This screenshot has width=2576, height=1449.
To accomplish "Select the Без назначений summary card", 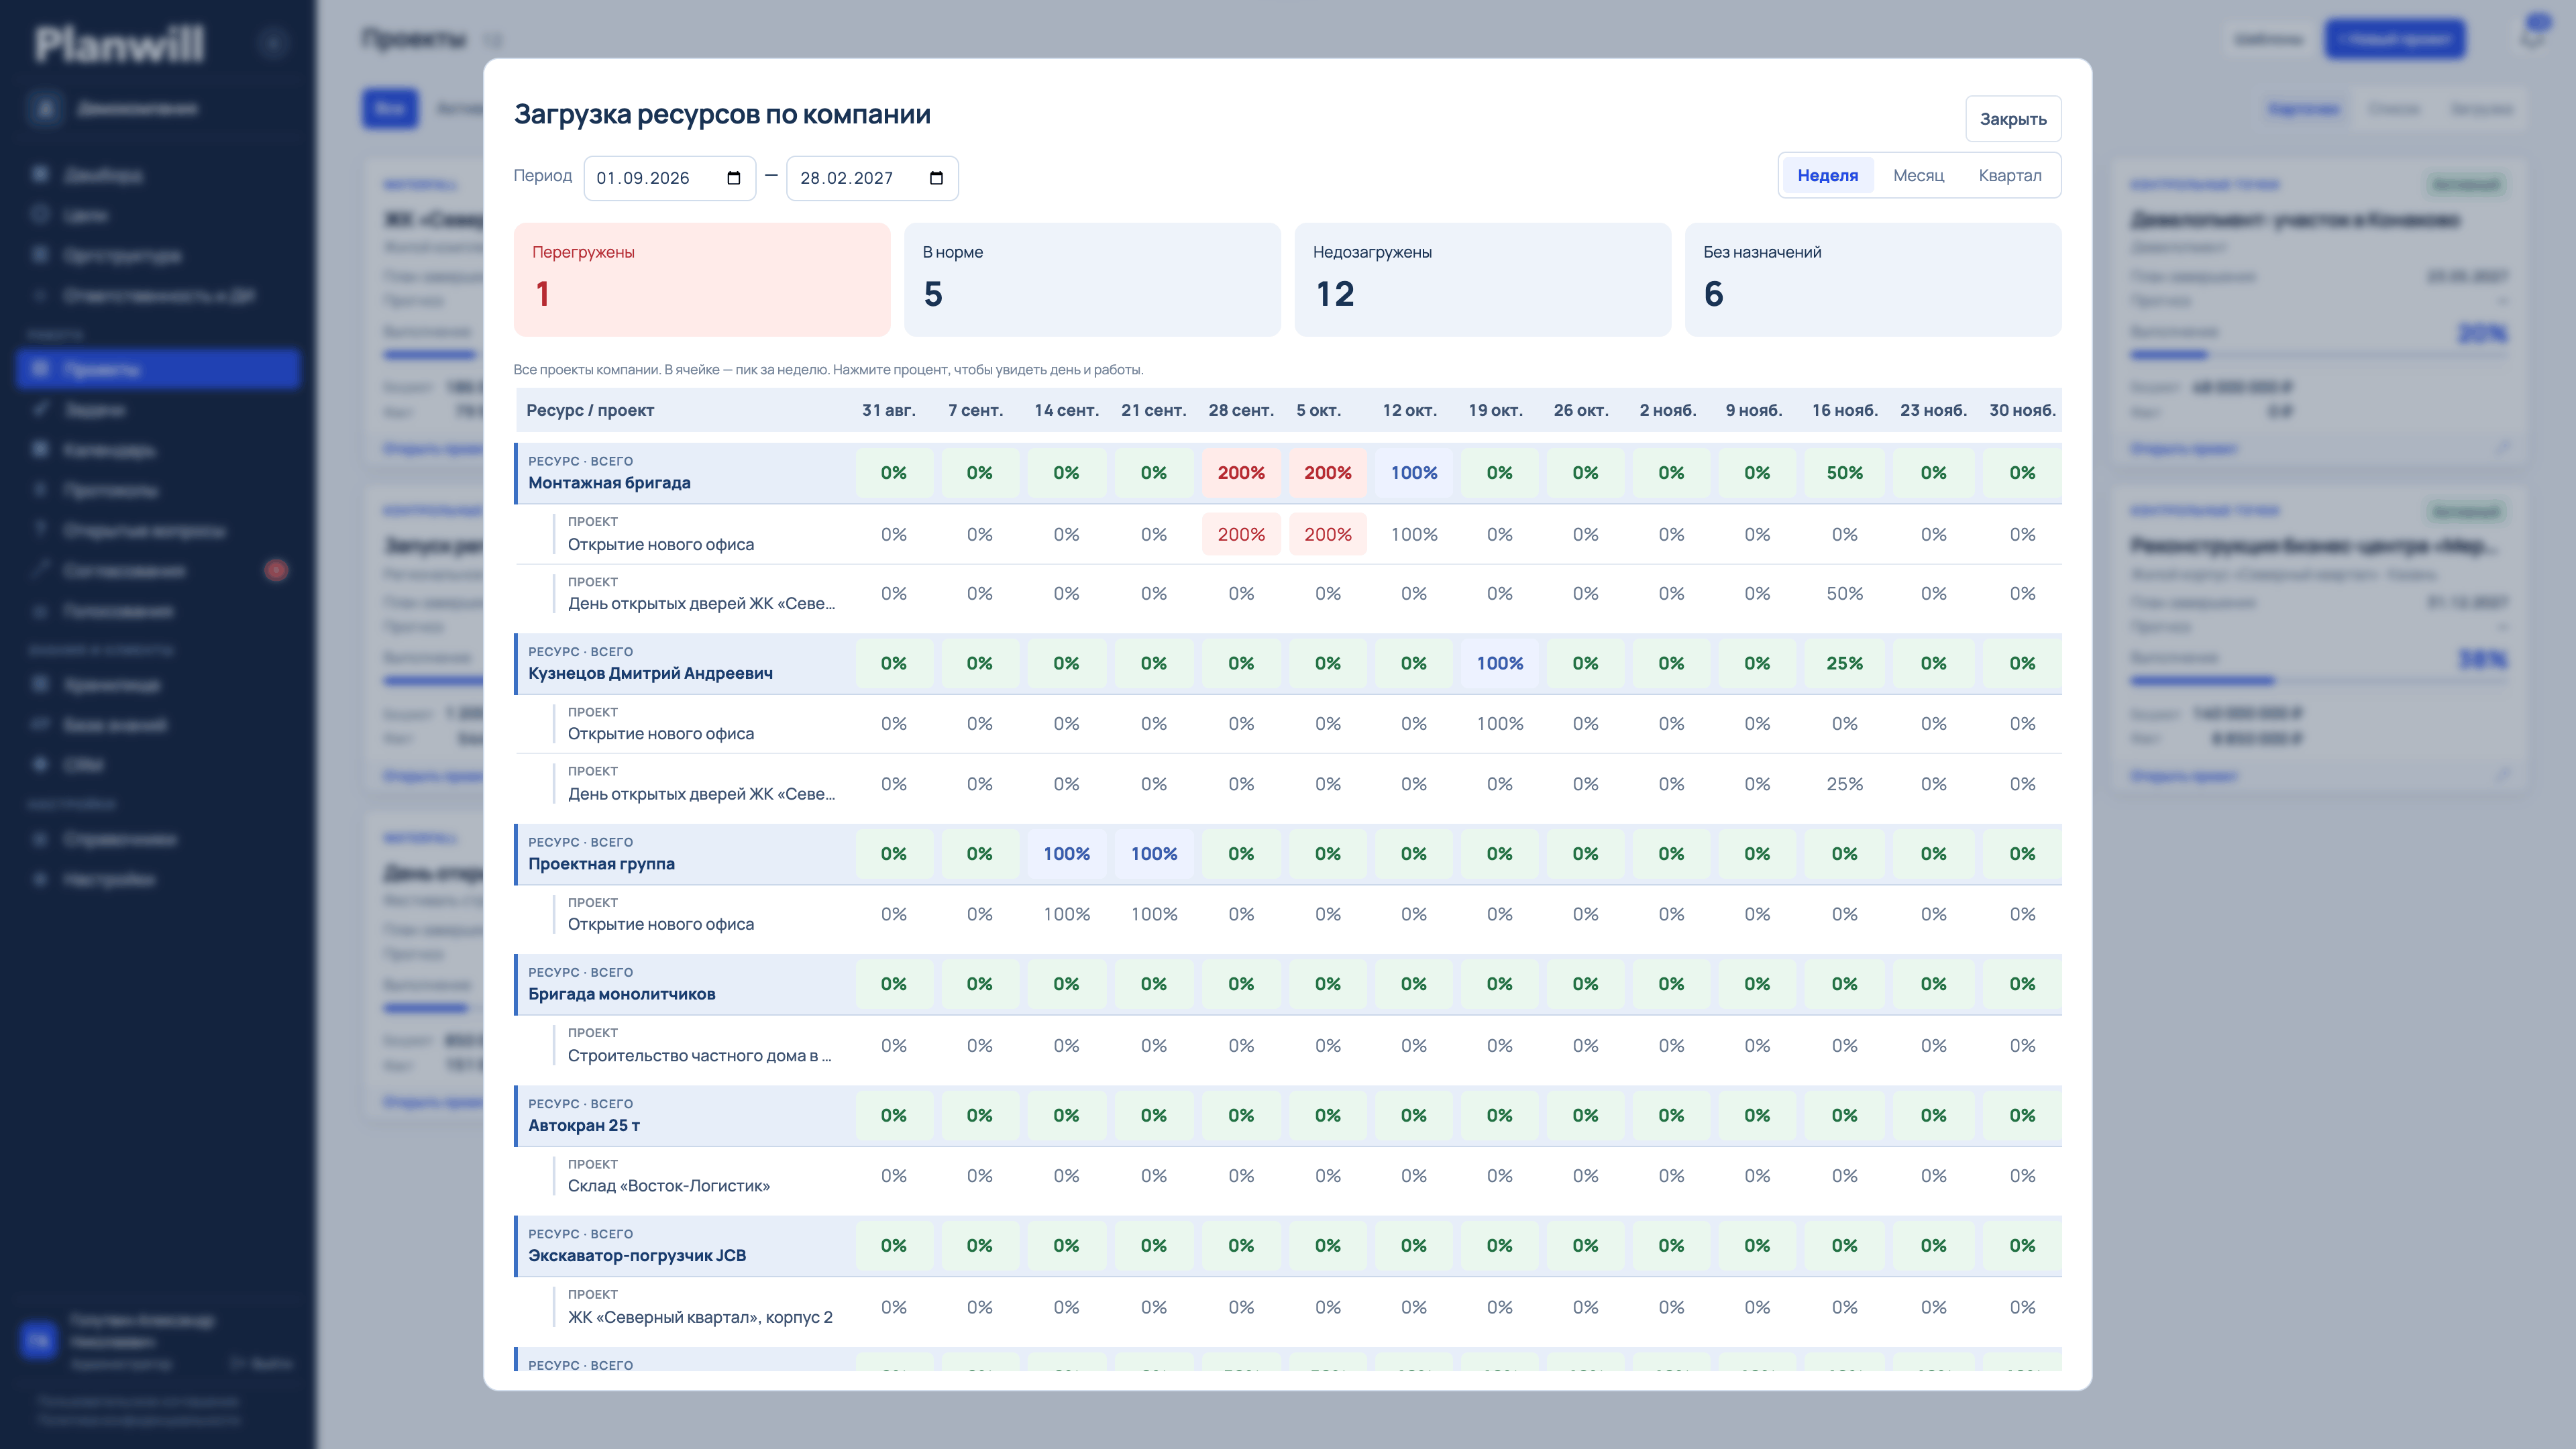I will click(1873, 280).
